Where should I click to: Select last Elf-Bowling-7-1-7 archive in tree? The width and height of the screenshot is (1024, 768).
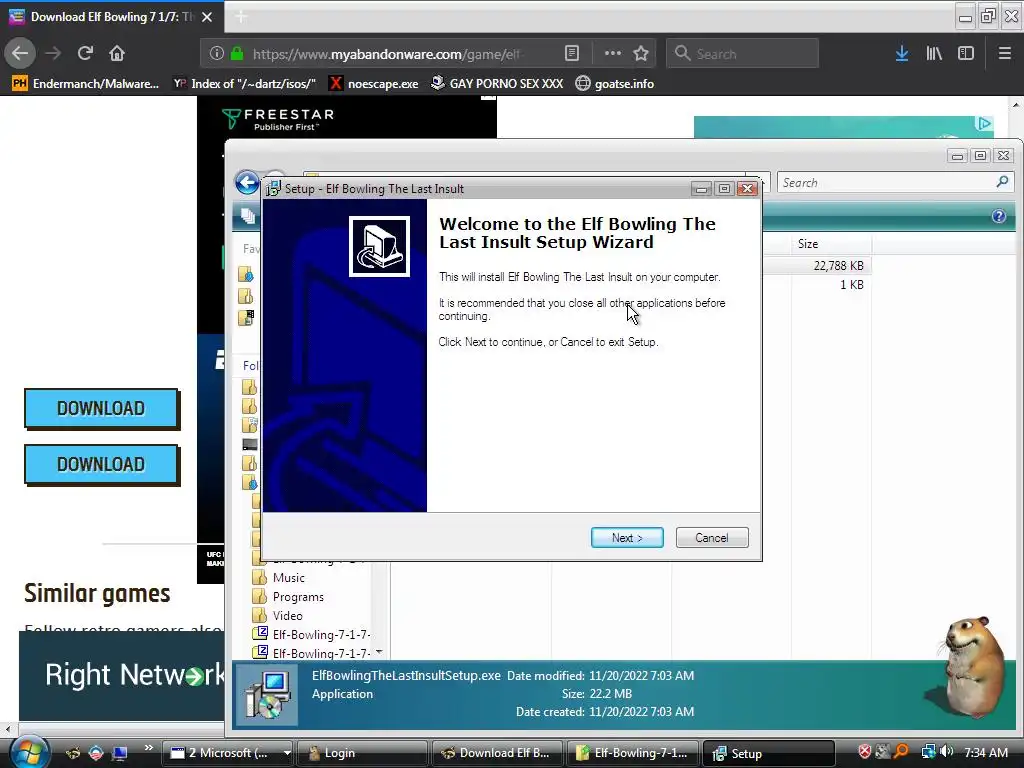coord(312,653)
